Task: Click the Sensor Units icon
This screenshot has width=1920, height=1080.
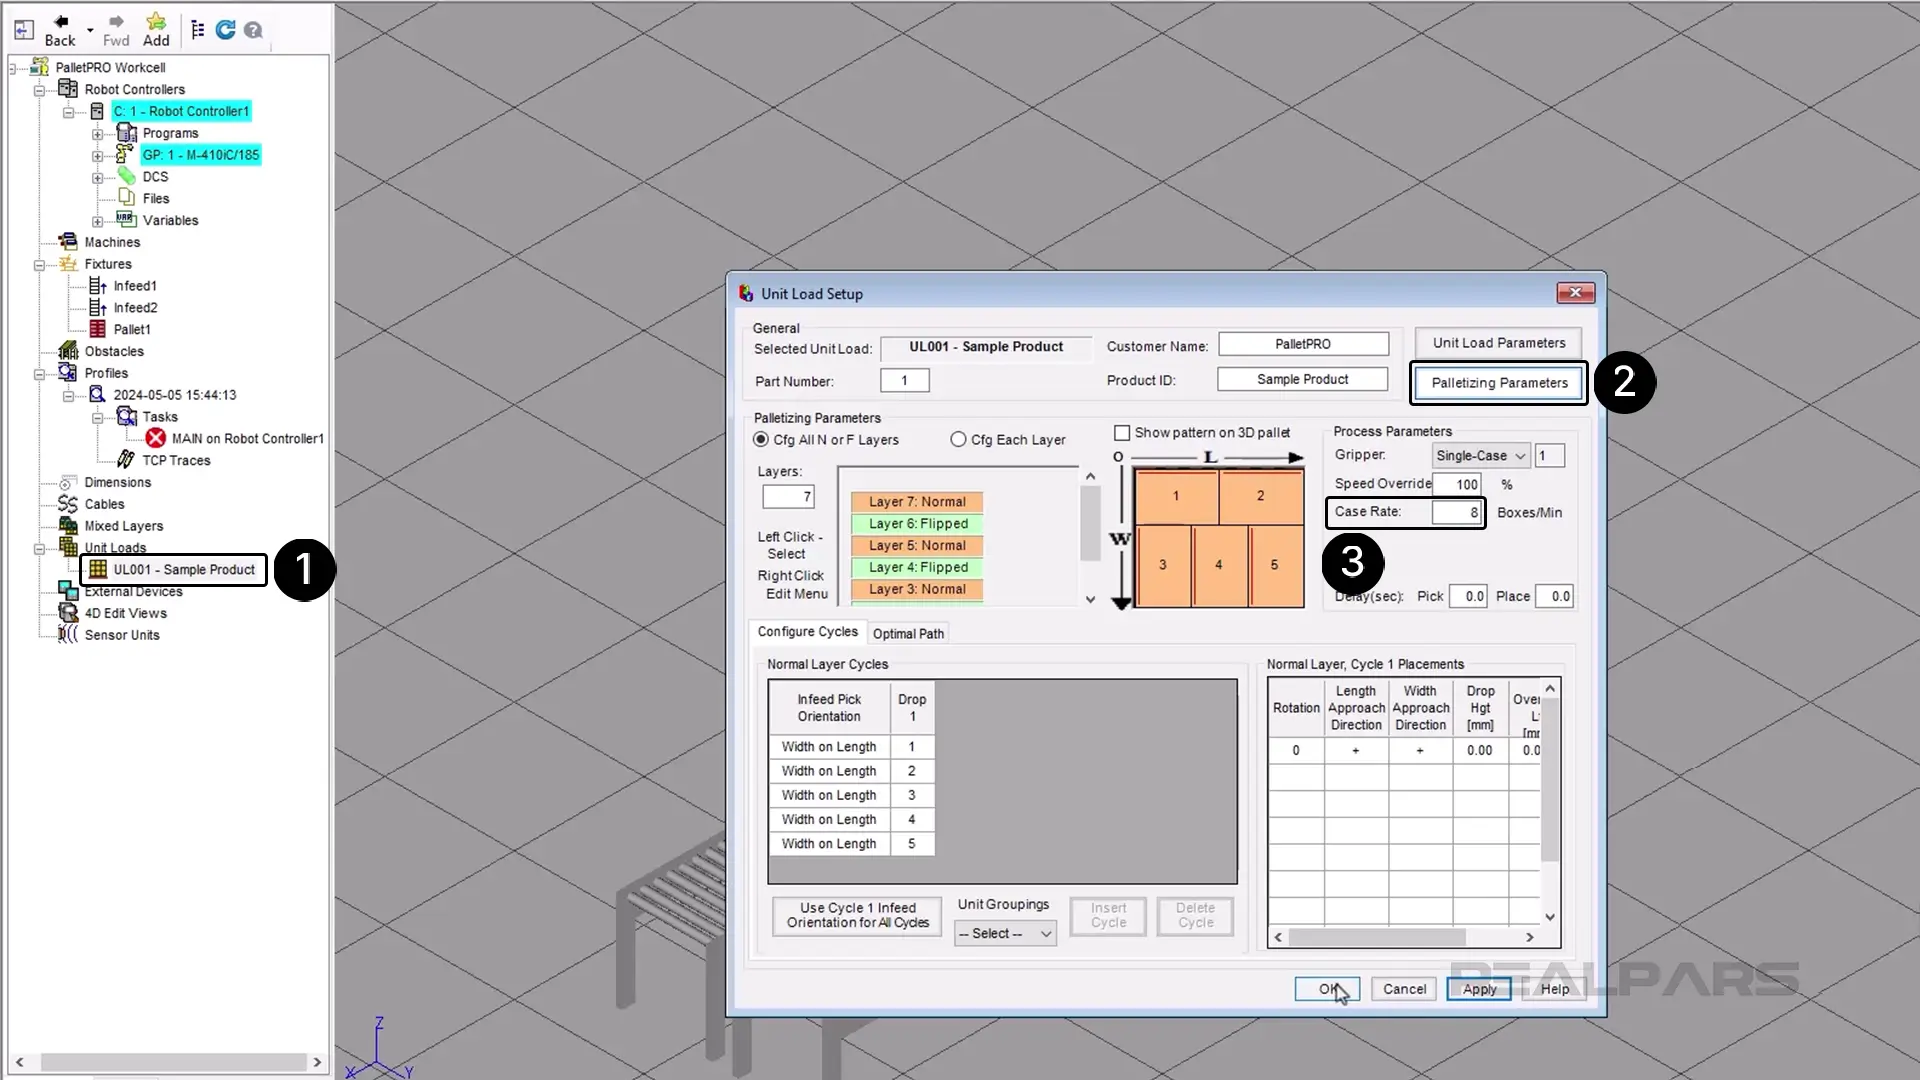Action: 68,635
